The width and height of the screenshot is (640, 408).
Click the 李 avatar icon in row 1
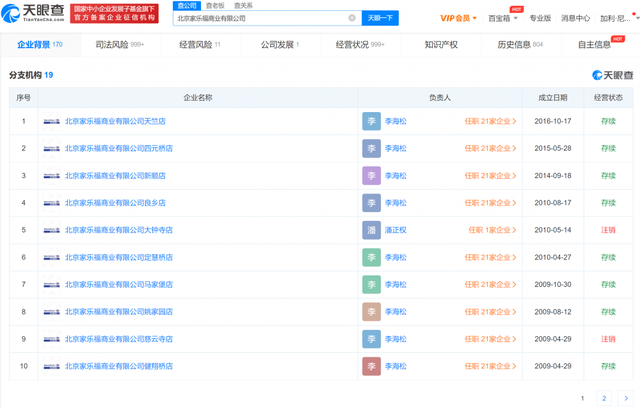[x=371, y=121]
